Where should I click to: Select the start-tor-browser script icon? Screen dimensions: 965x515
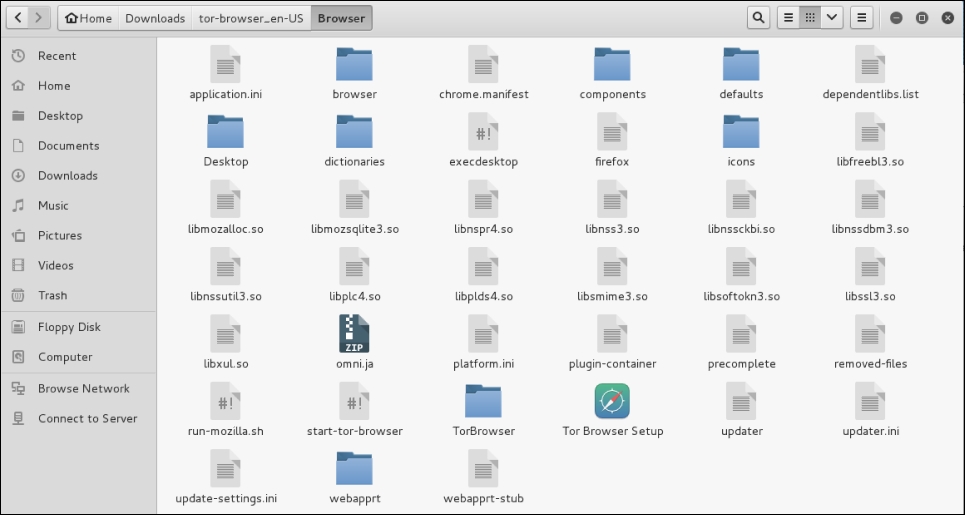[x=354, y=401]
